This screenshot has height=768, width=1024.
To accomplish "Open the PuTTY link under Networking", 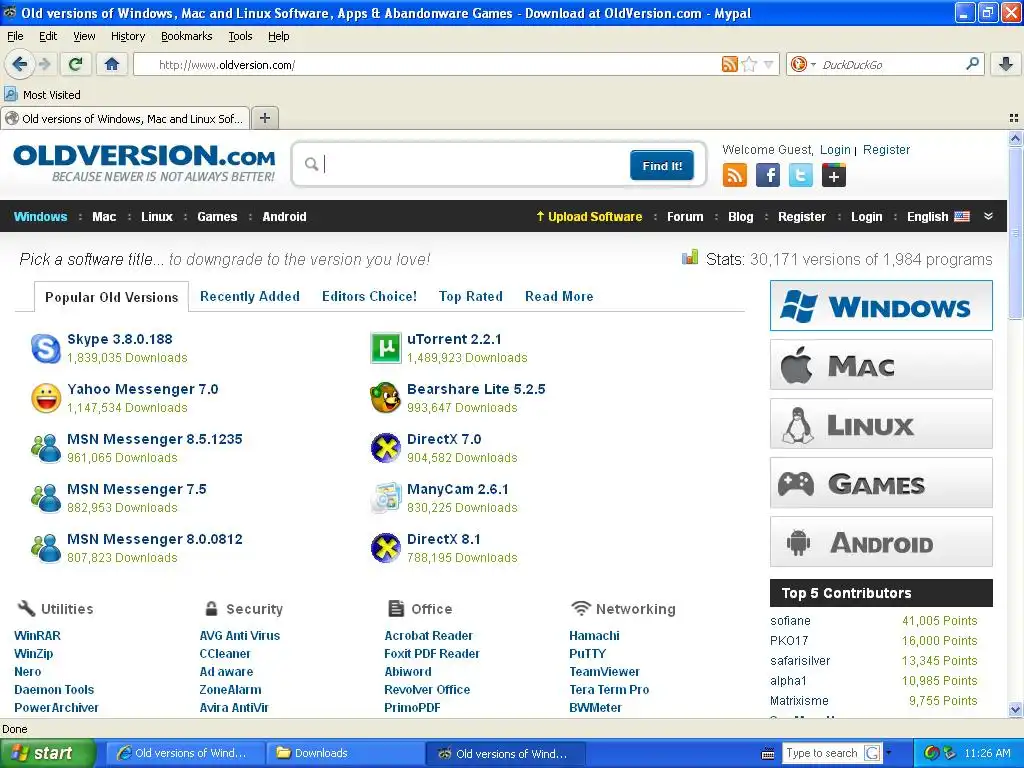I will coord(588,654).
